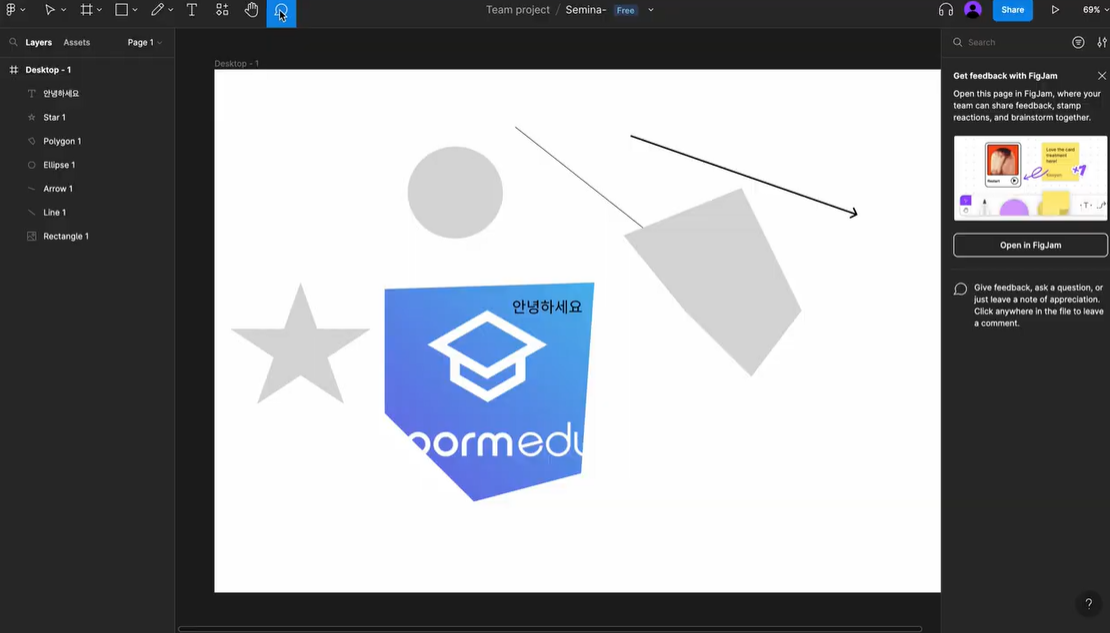Open the comment filter icon
This screenshot has width=1110, height=633.
click(1078, 42)
